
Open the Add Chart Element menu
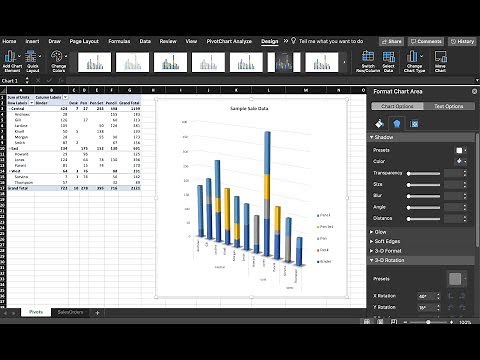pos(12,61)
